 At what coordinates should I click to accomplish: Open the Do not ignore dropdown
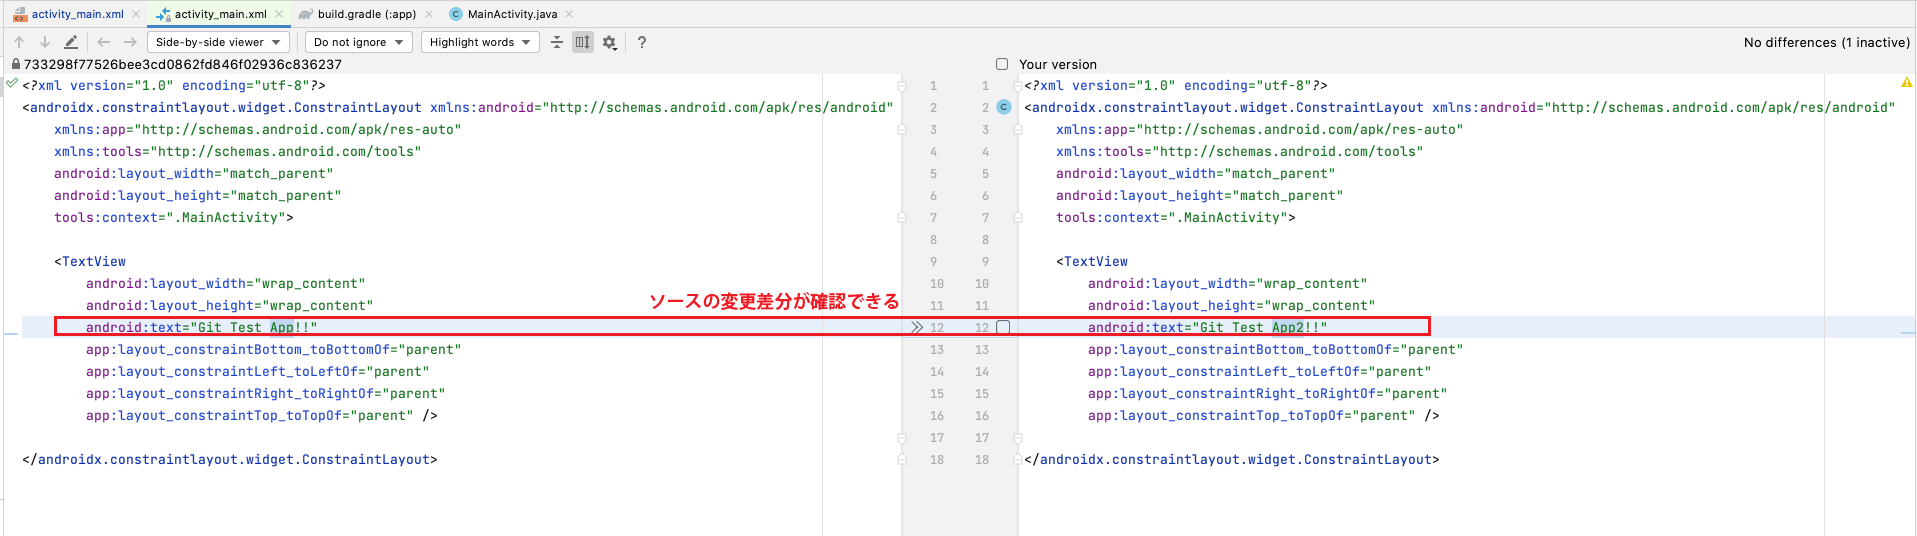pos(358,42)
